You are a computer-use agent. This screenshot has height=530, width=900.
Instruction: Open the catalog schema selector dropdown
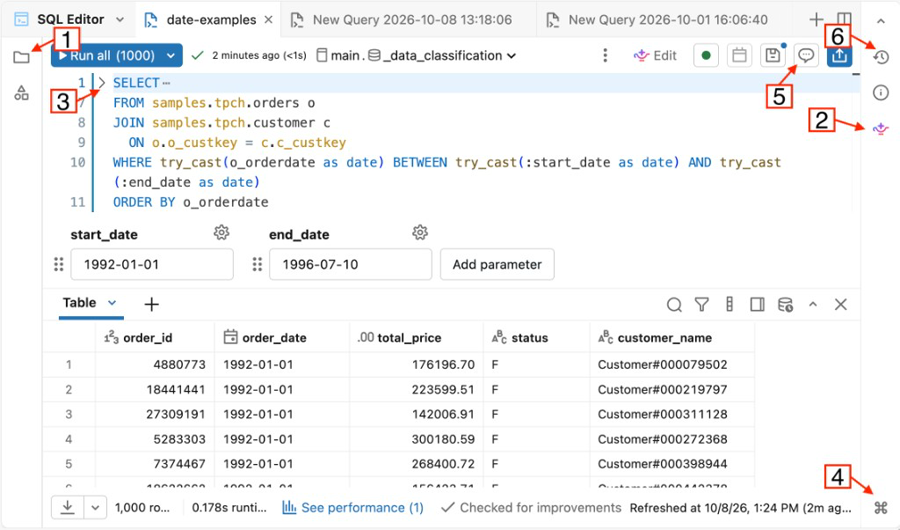(417, 56)
